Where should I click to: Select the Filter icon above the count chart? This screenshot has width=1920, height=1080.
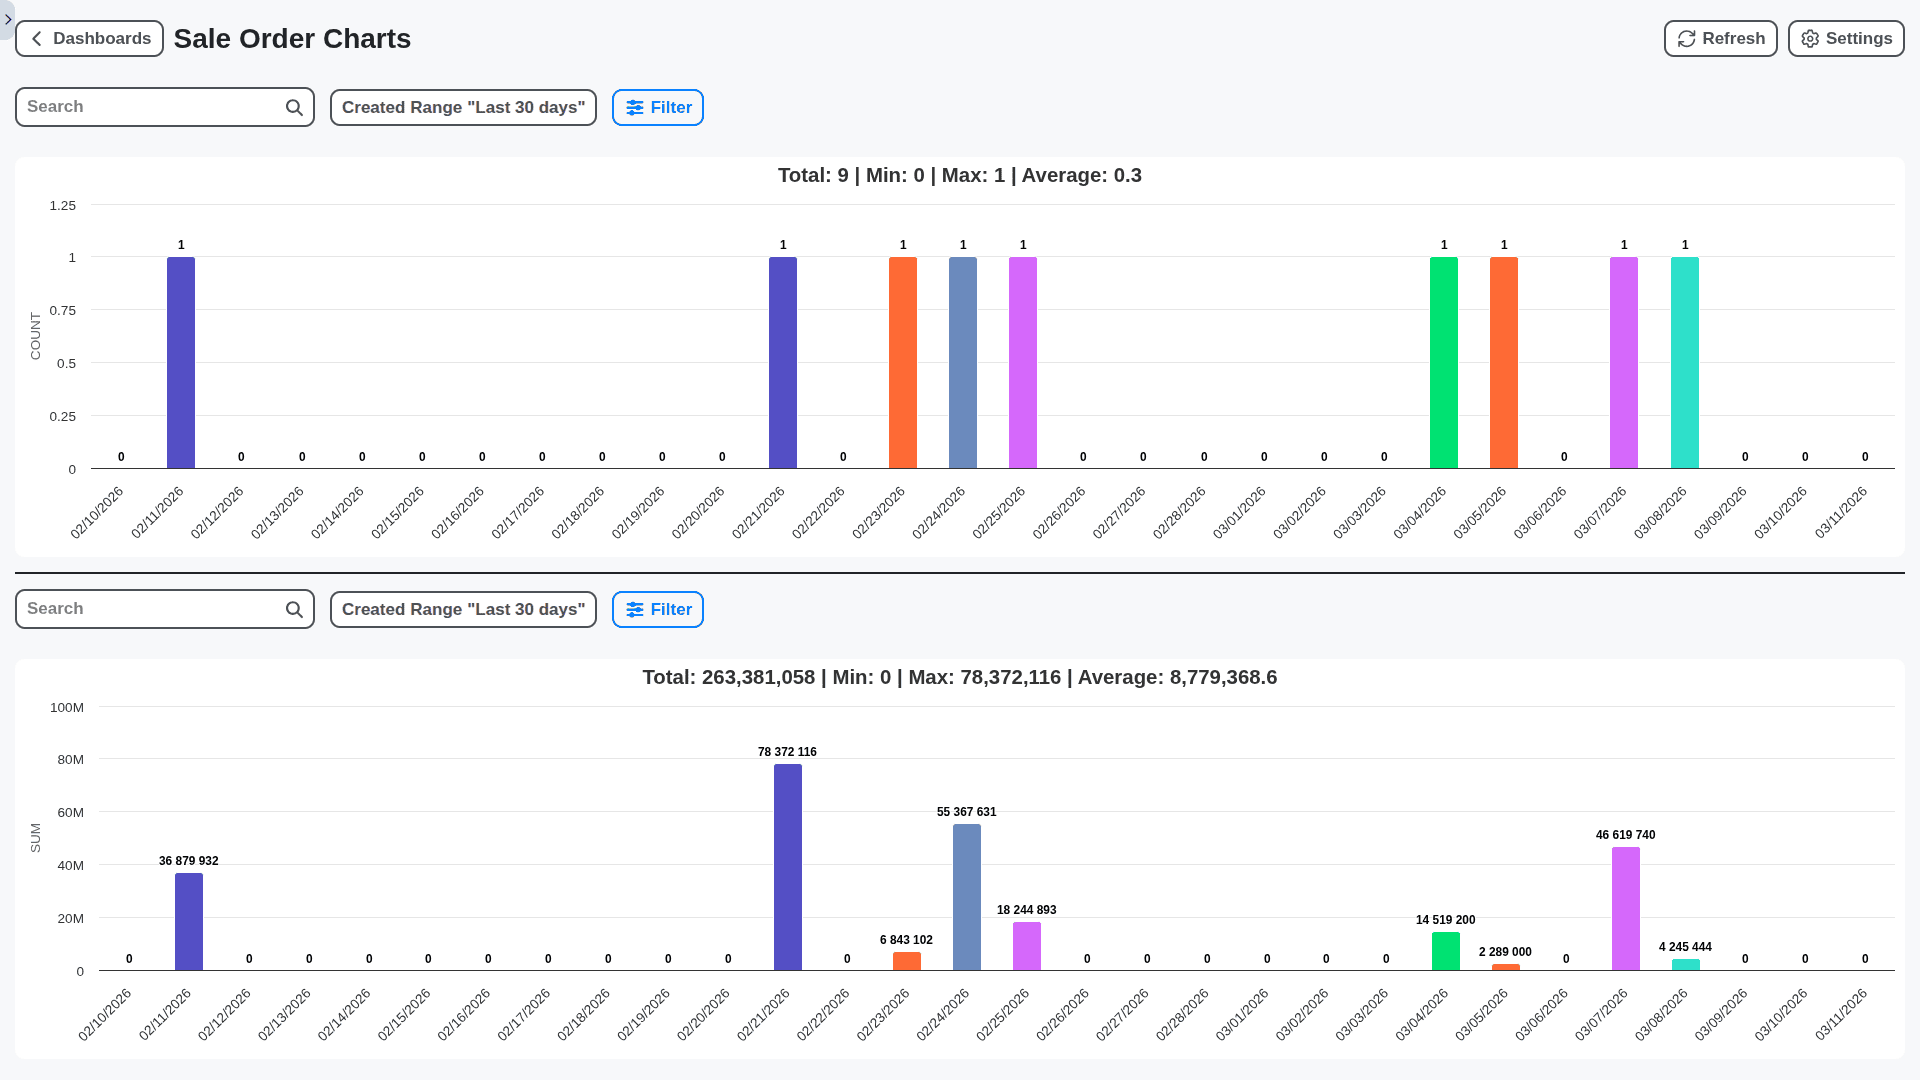636,107
